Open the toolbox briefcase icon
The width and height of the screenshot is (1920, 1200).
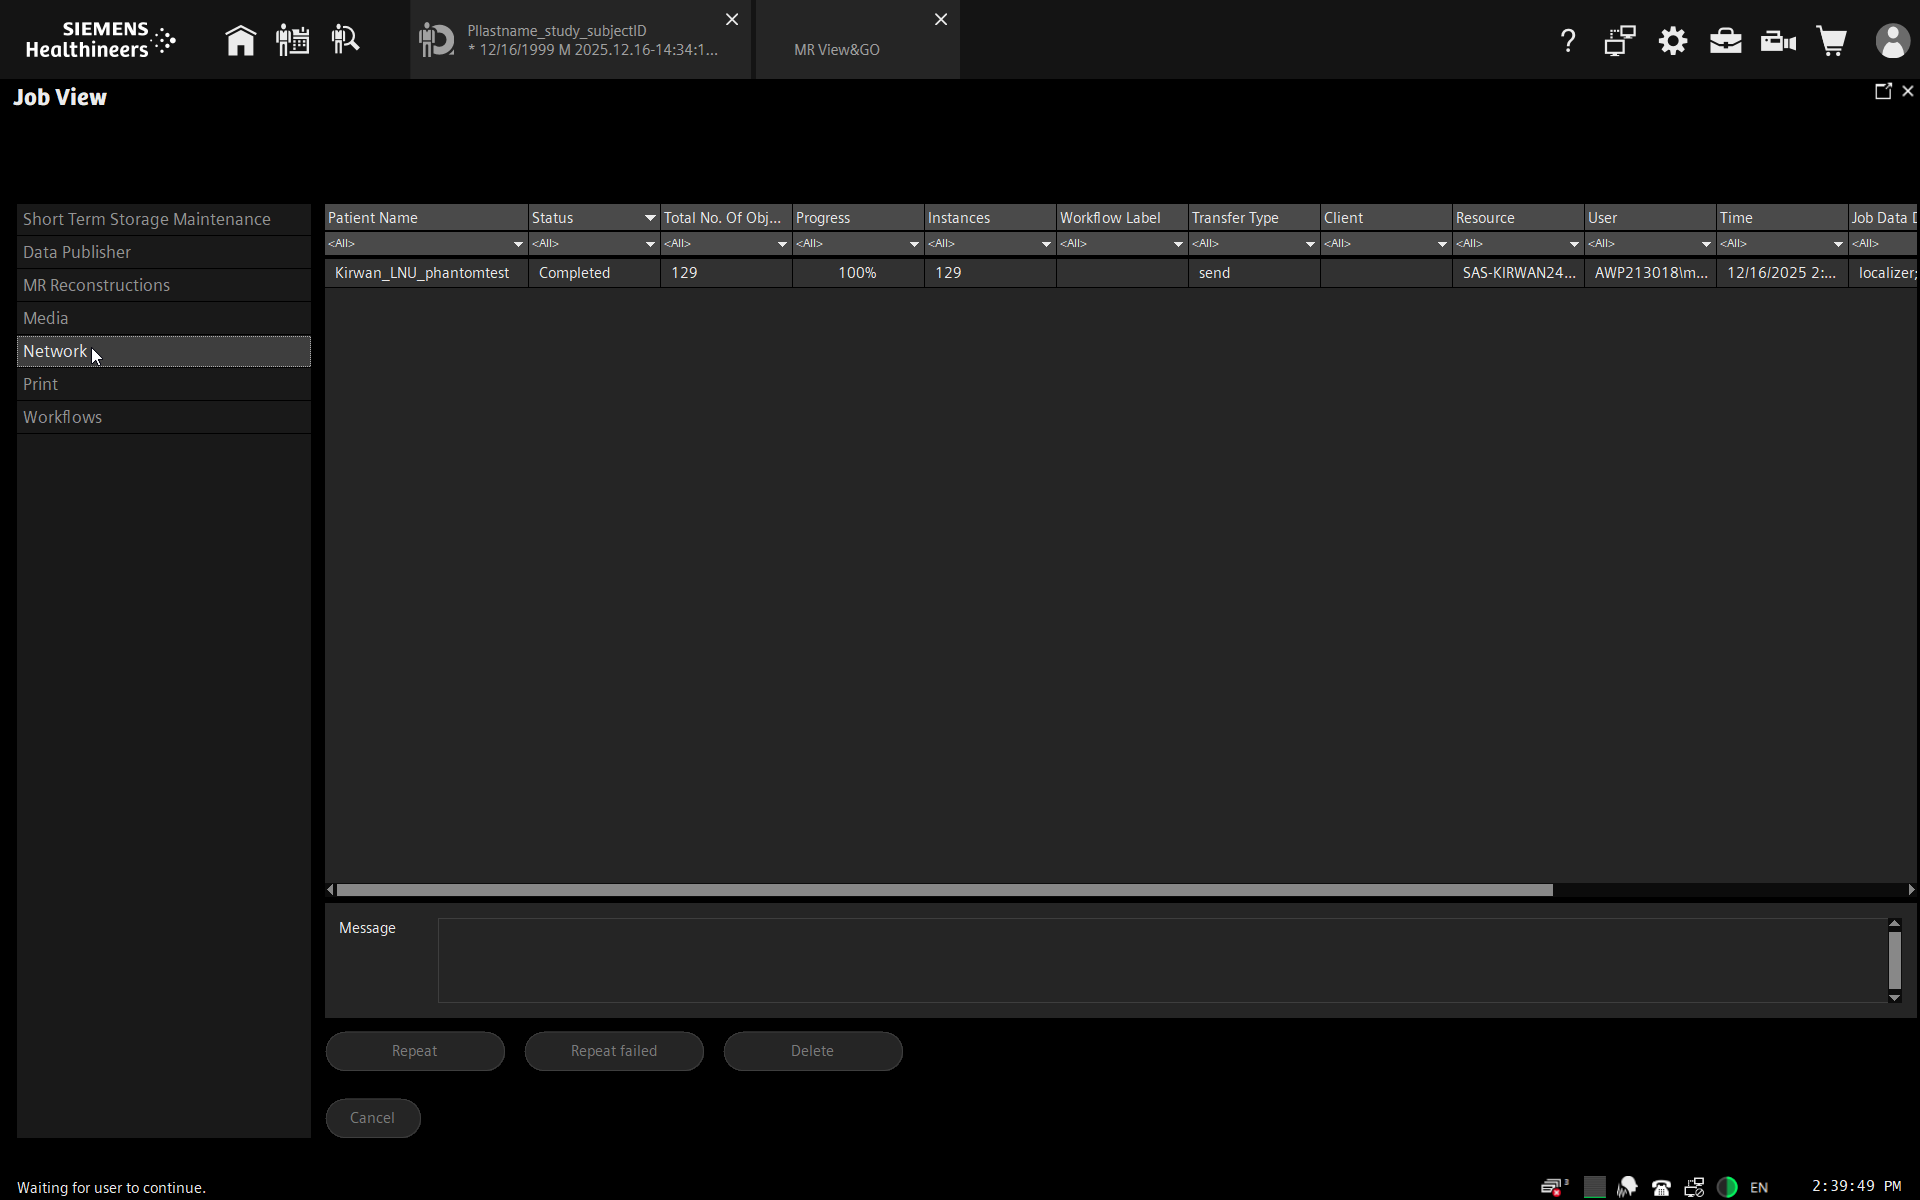coord(1726,41)
